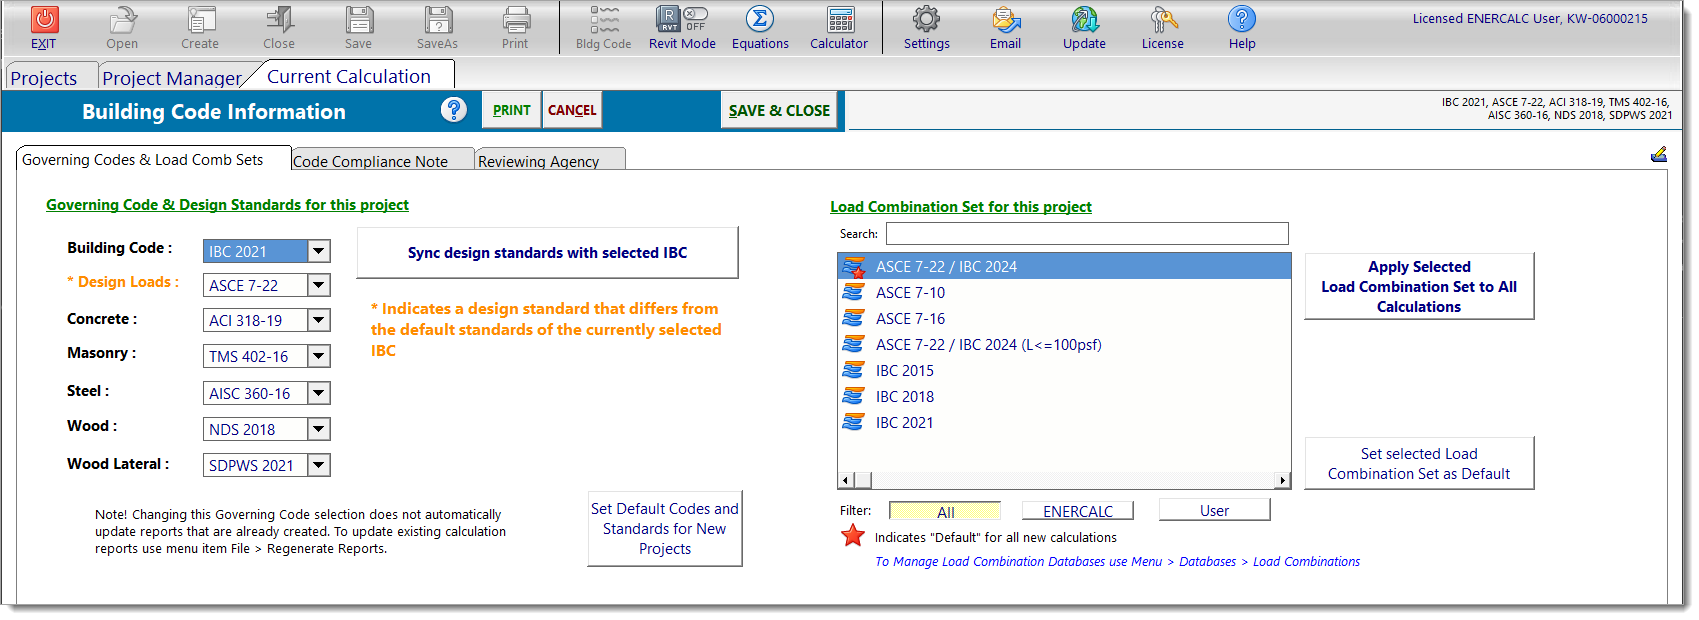Select the Current Calculation tab

[x=349, y=76]
